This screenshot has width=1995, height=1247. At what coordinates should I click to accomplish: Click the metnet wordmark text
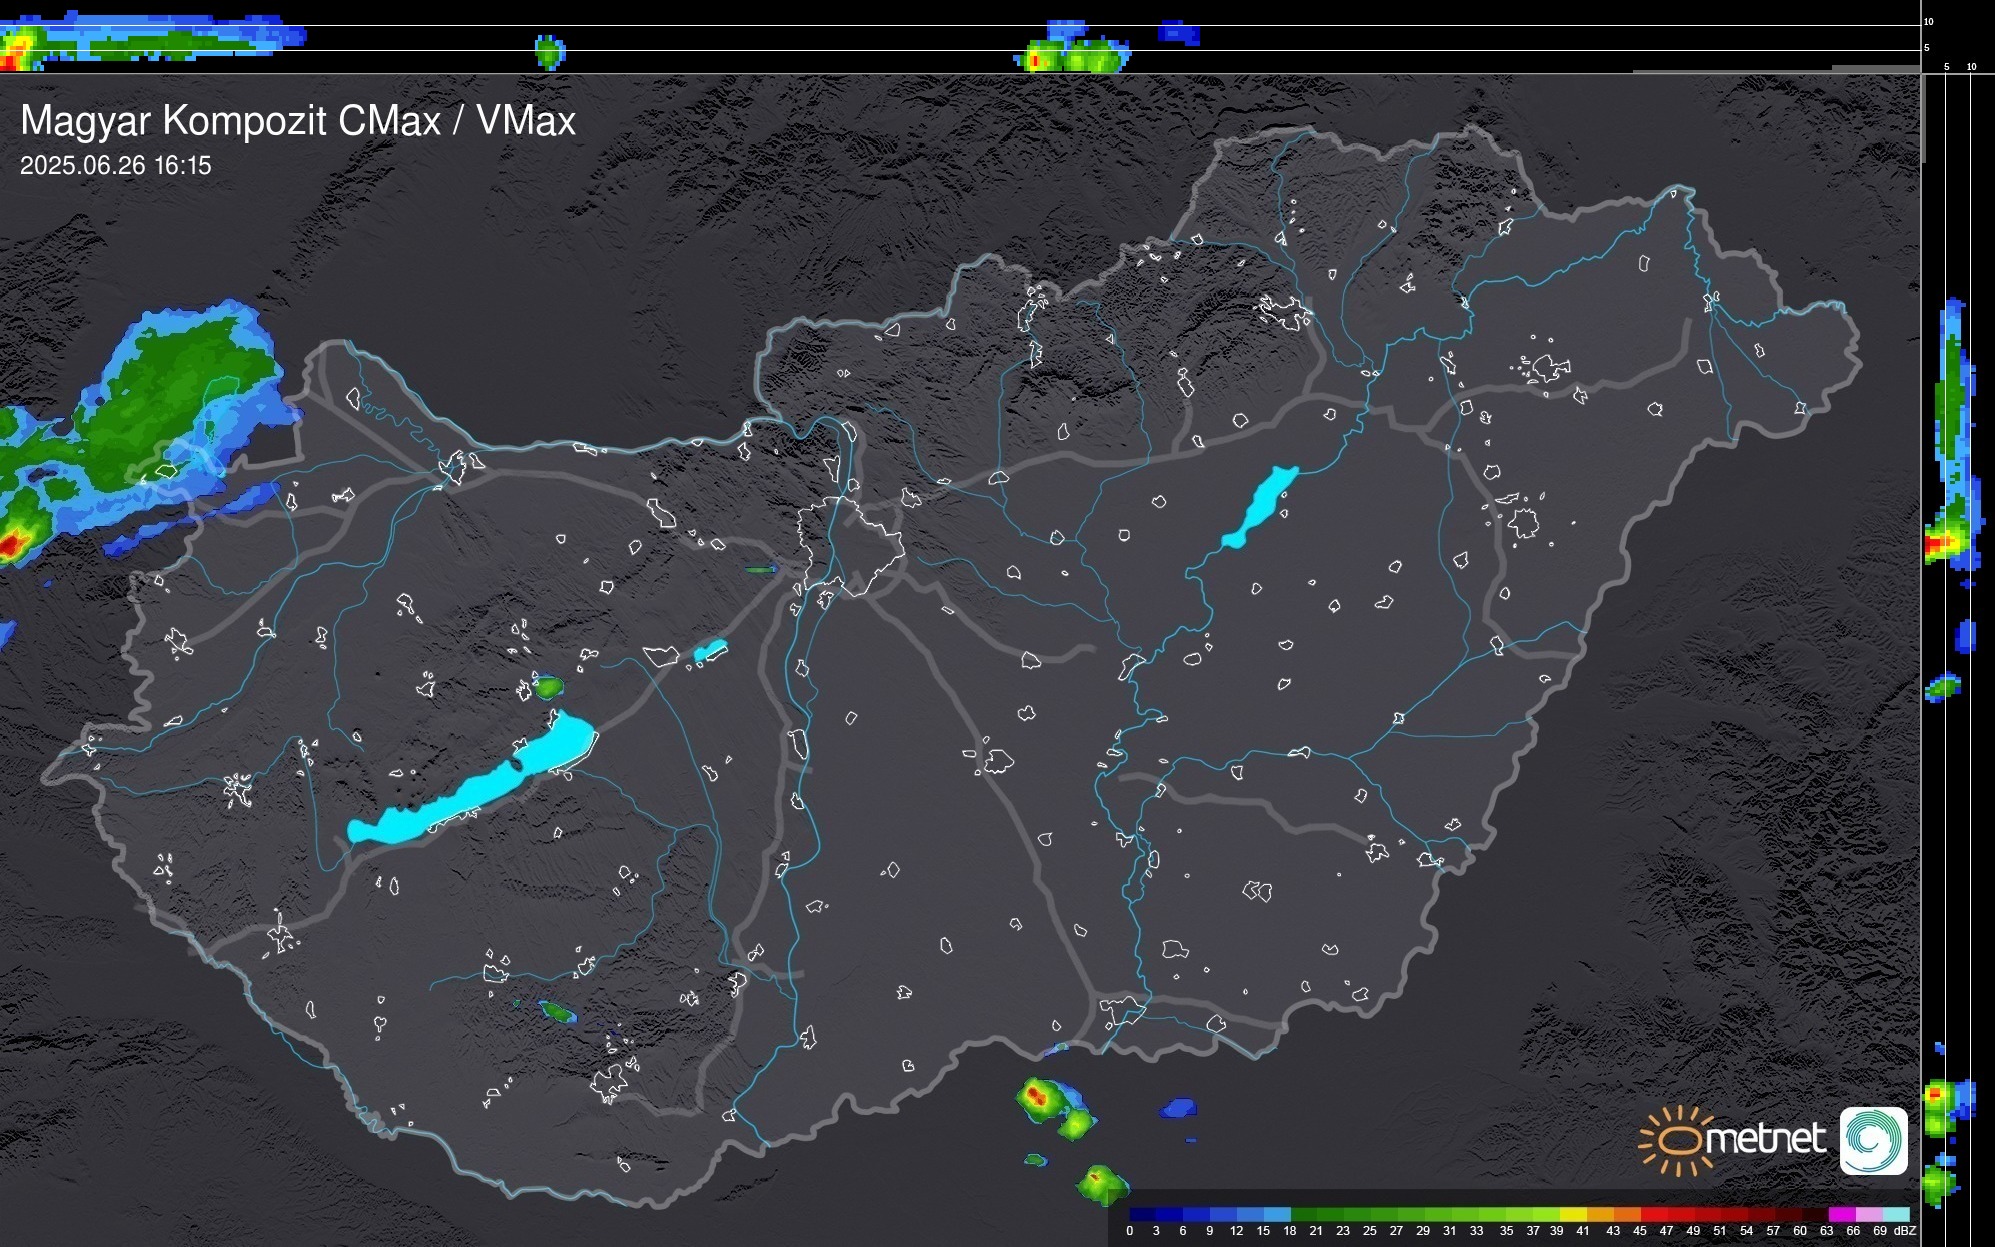(x=1765, y=1138)
